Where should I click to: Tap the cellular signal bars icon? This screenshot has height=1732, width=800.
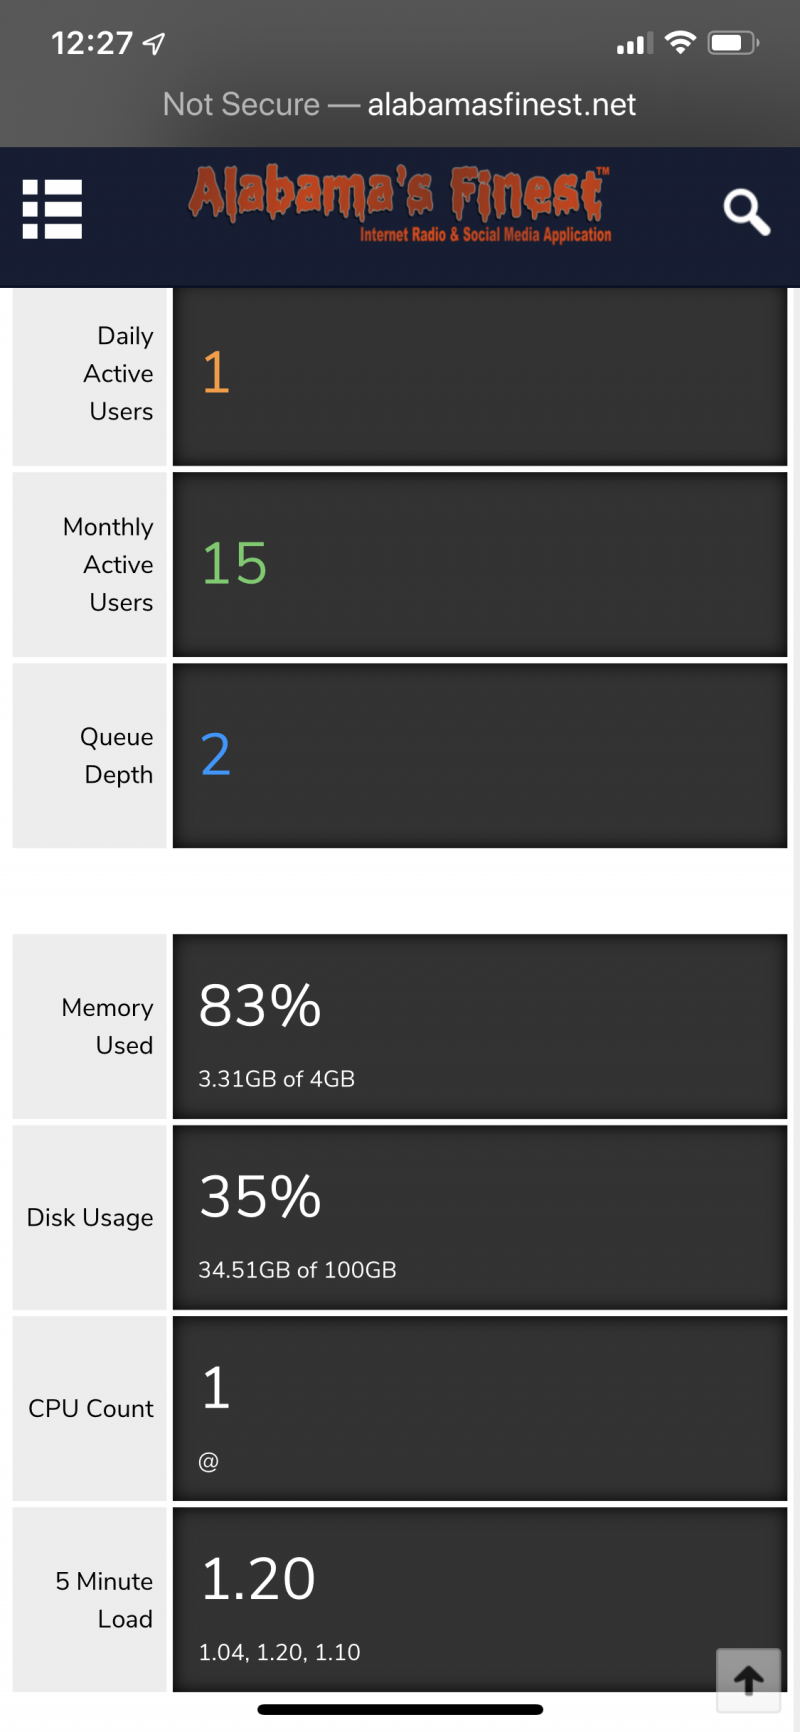pos(634,44)
